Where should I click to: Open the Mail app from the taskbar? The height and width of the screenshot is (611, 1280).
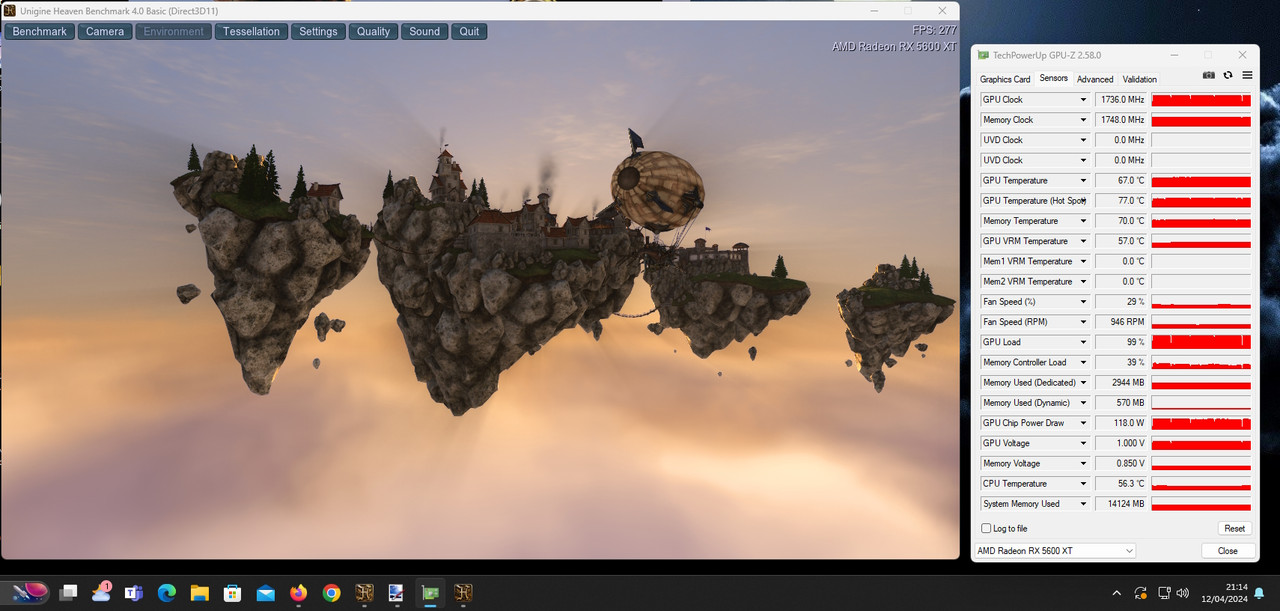point(266,593)
